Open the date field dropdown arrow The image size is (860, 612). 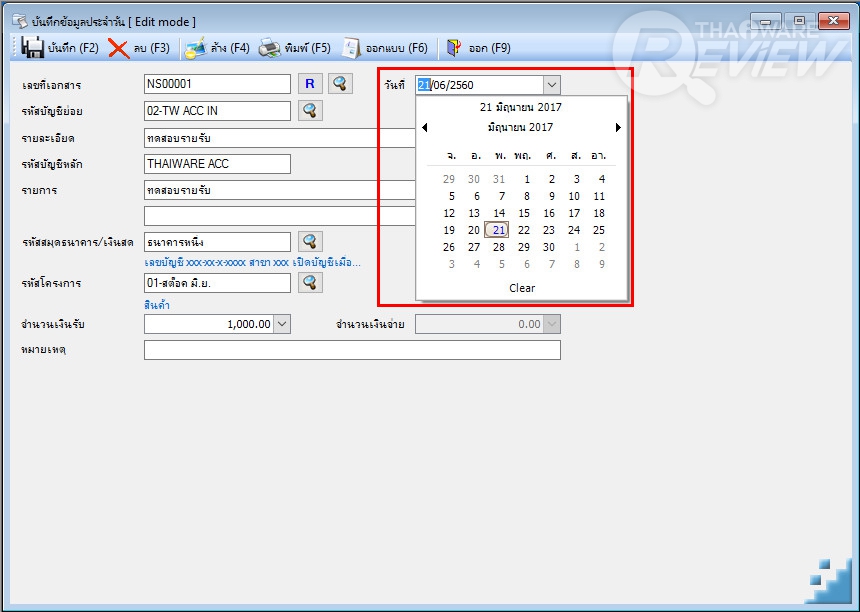[552, 85]
